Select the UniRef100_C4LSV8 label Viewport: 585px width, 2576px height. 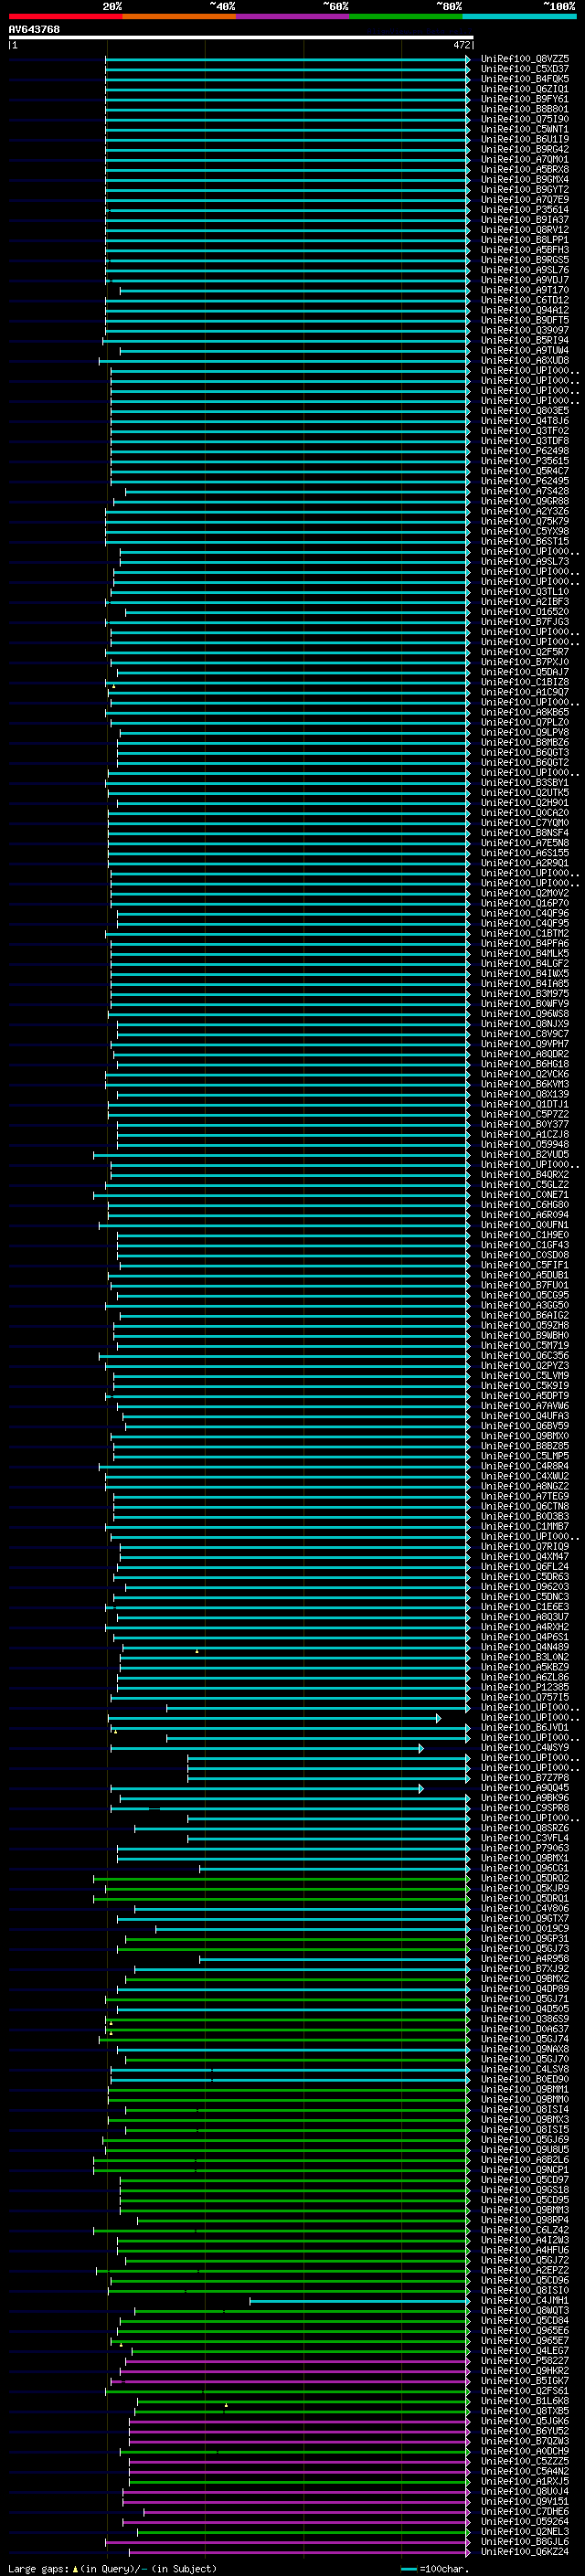pos(525,2069)
